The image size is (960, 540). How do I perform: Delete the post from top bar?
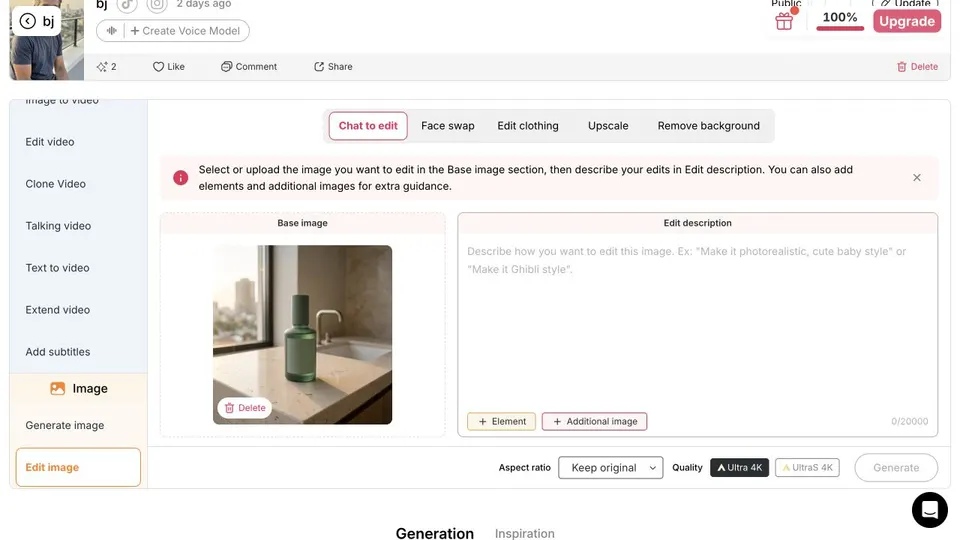click(x=917, y=67)
